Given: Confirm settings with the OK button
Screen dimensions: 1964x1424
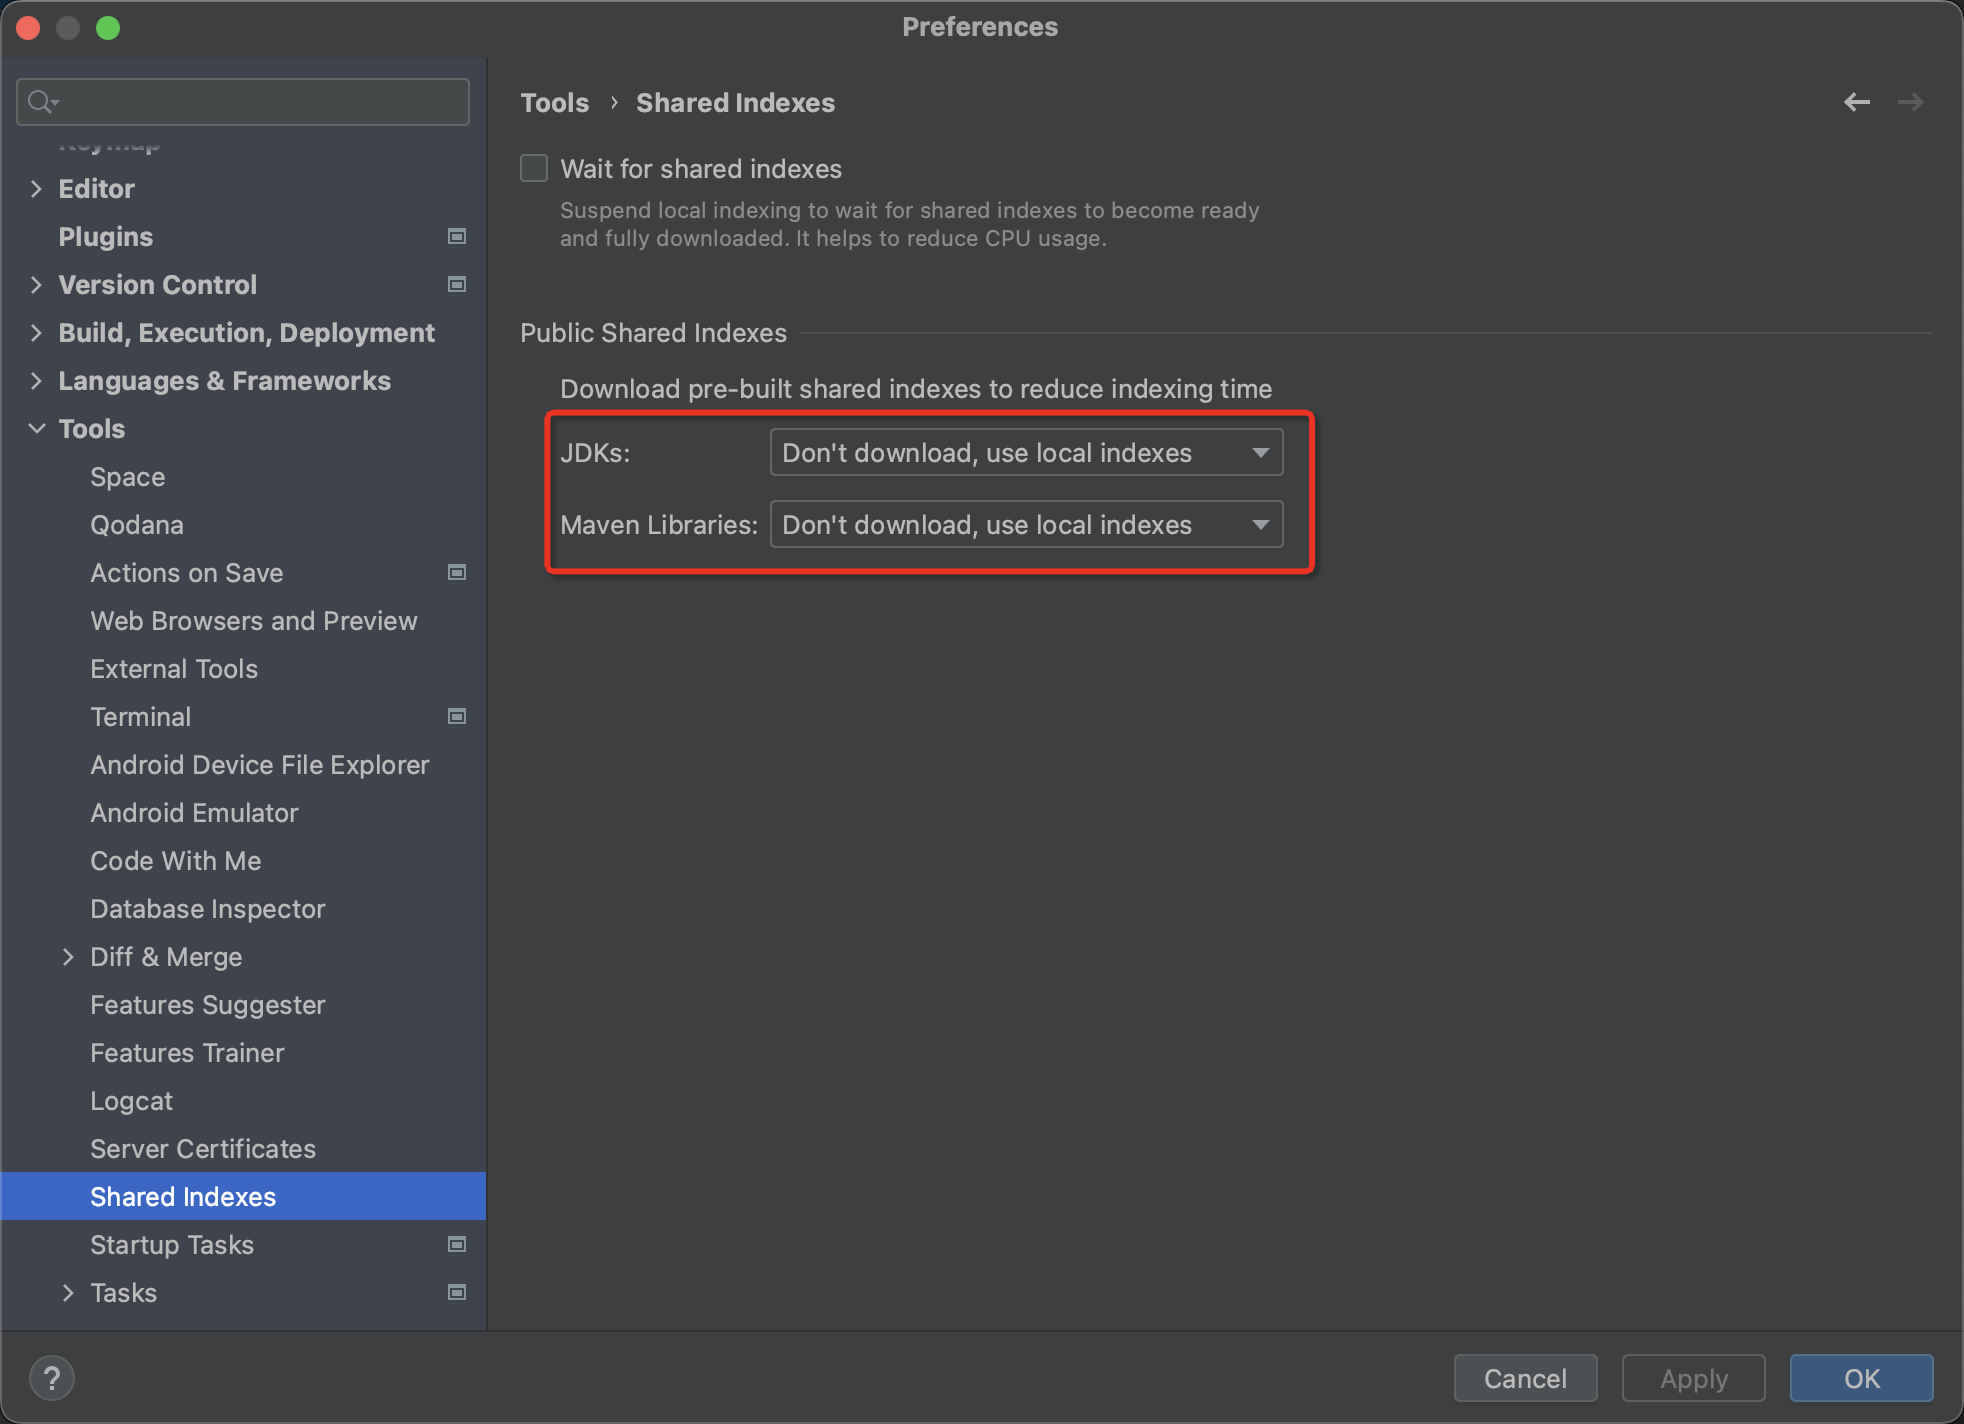Looking at the screenshot, I should [x=1860, y=1378].
